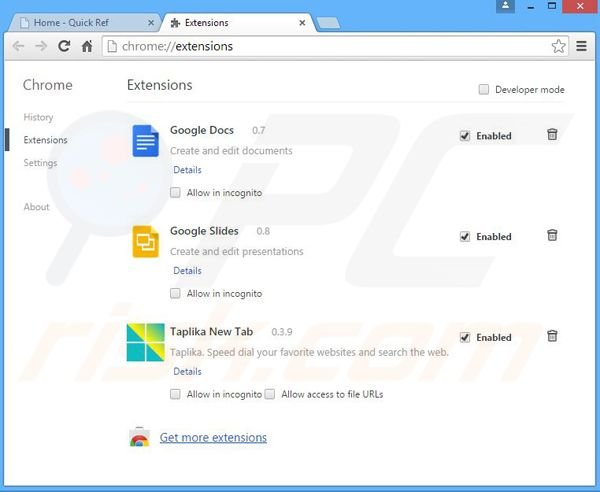Click the browser back arrow

[18, 47]
